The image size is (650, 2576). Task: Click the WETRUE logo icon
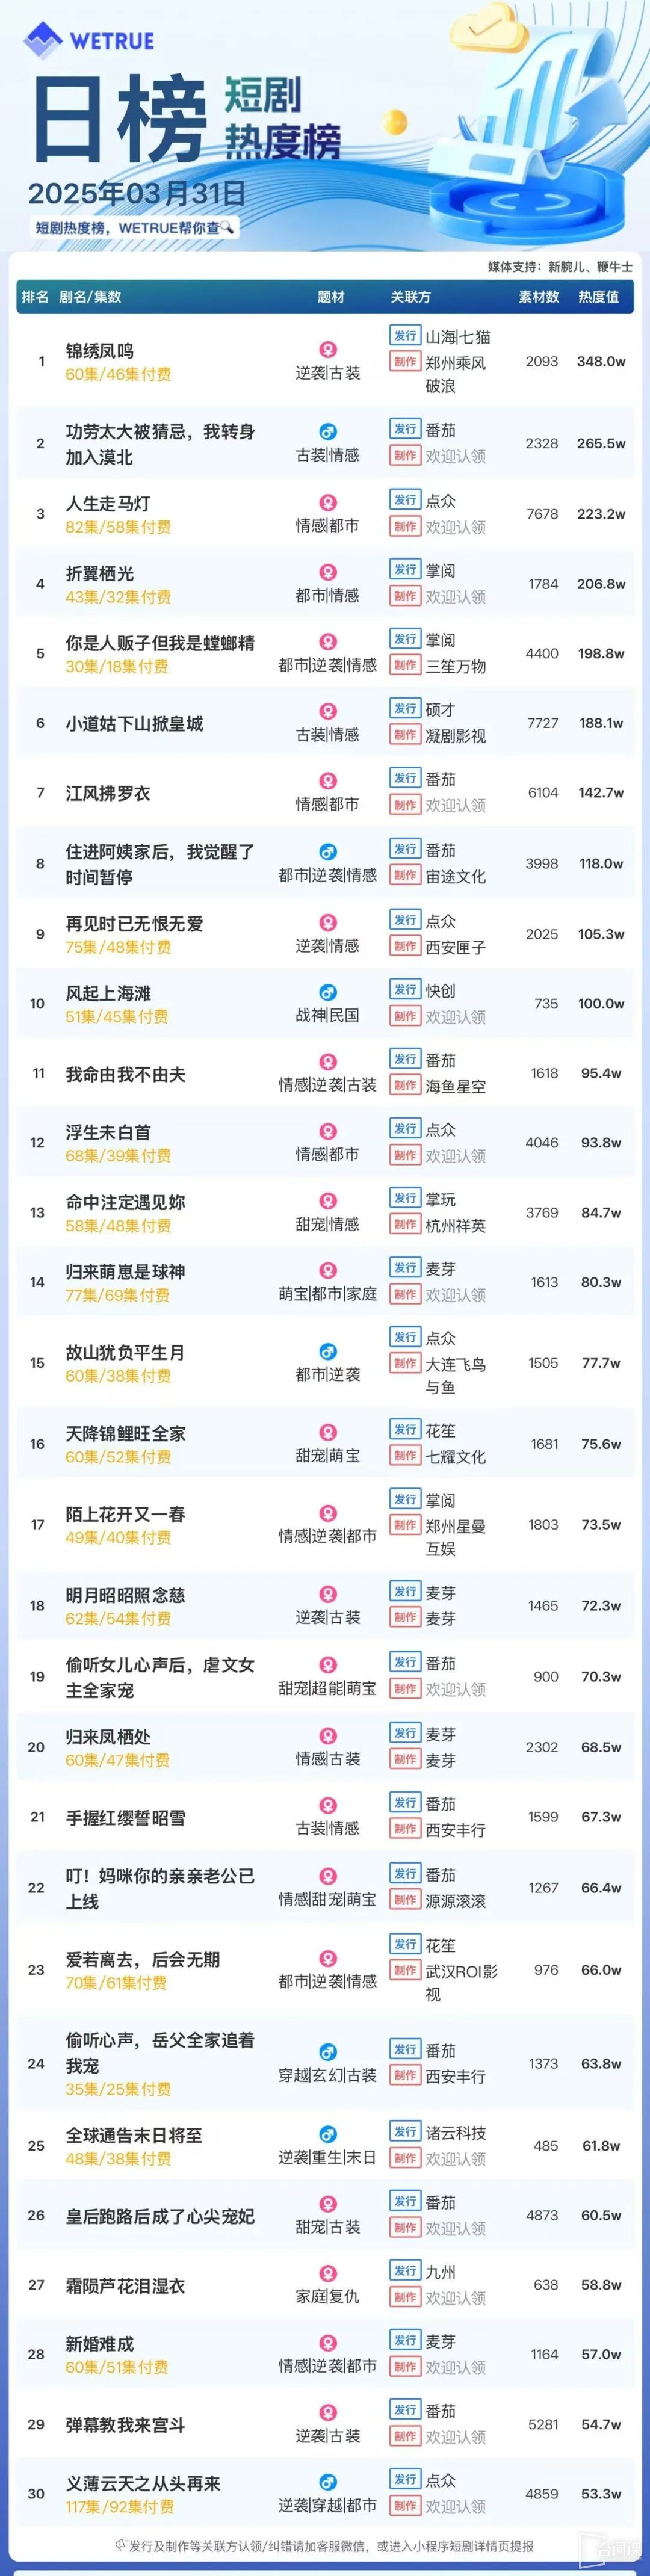point(43,41)
